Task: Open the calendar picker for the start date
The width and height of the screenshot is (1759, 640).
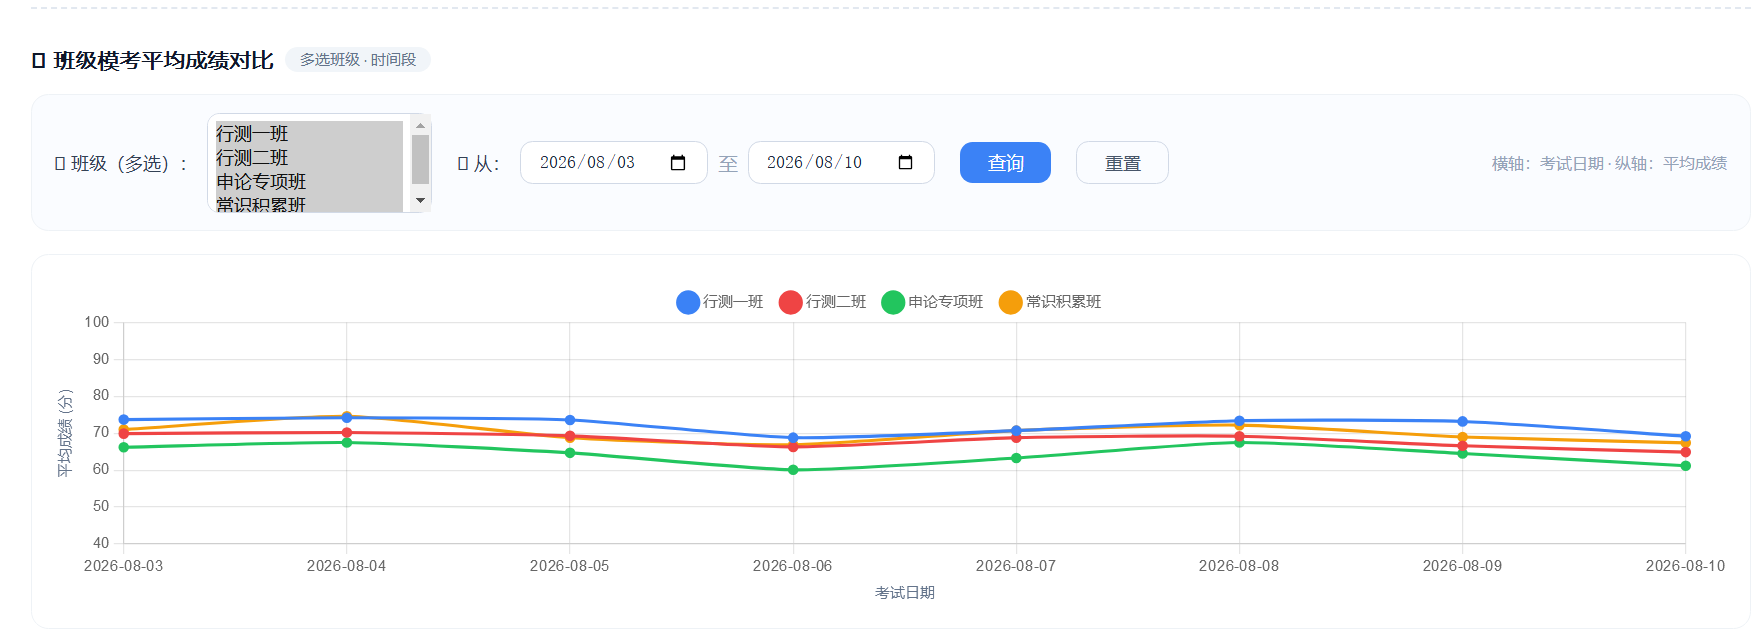Action: [678, 163]
